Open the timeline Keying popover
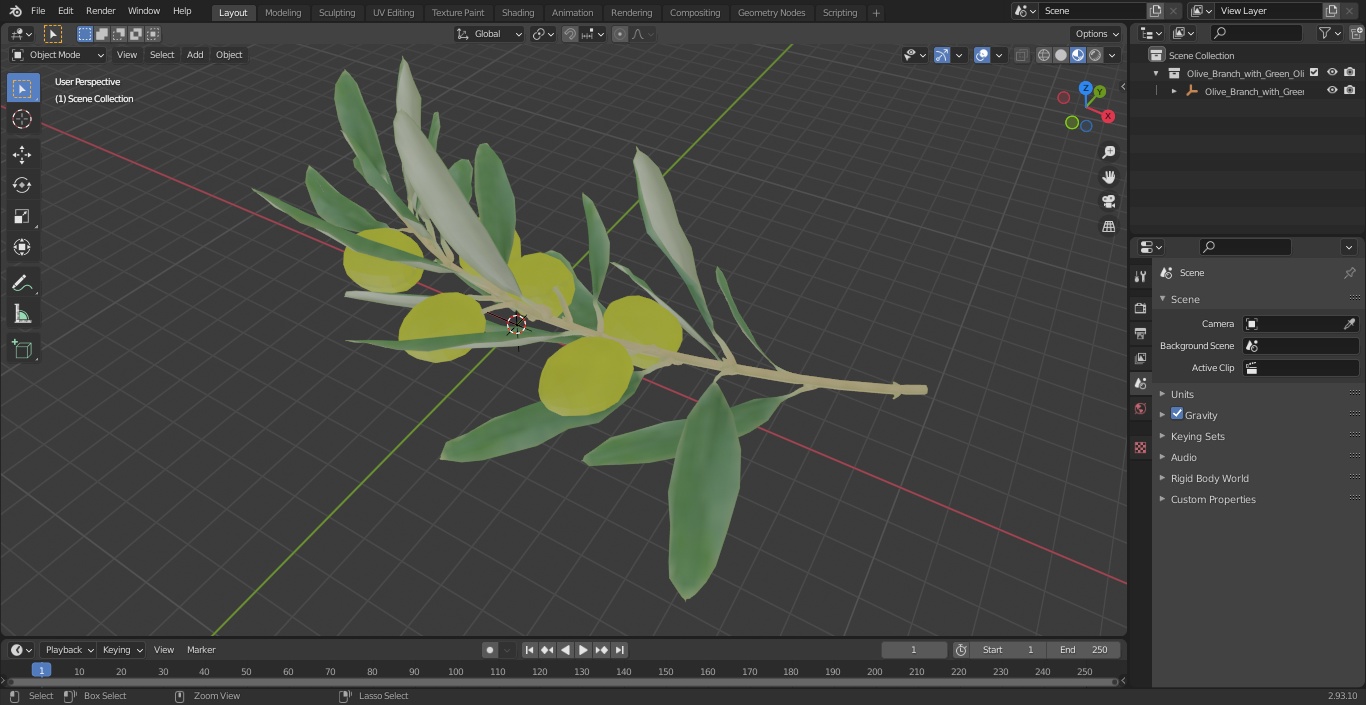This screenshot has width=1366, height=705. pyautogui.click(x=121, y=650)
